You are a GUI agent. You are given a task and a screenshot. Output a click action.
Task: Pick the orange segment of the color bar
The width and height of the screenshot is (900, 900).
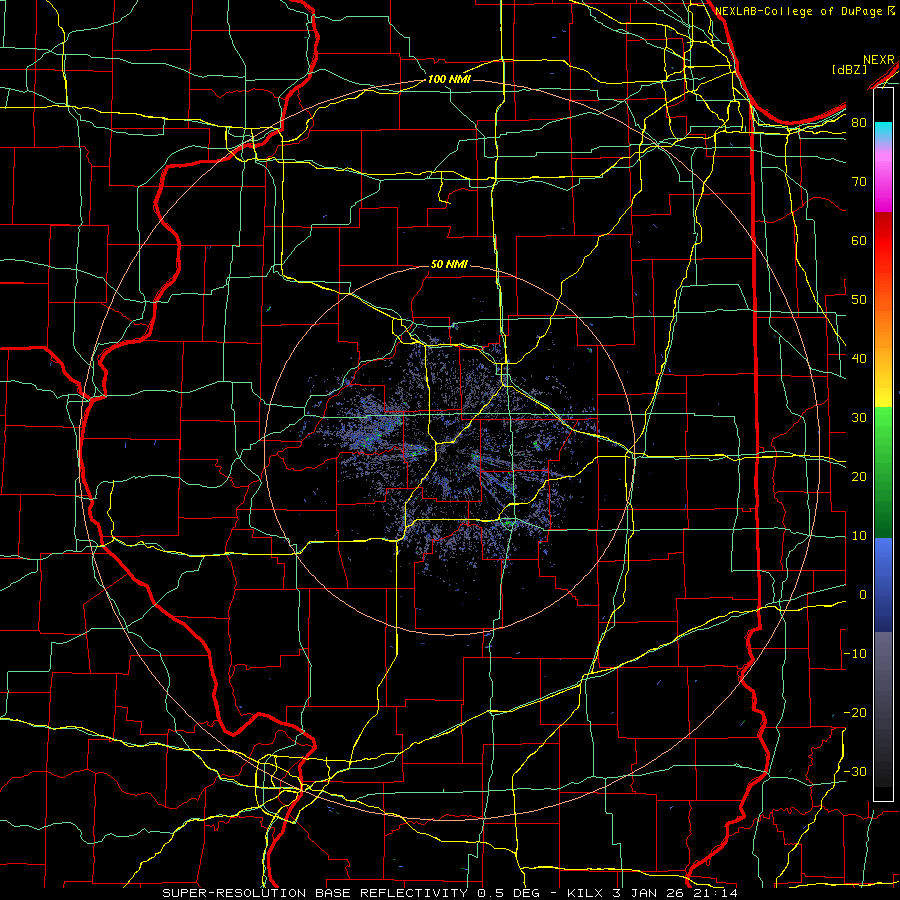[x=883, y=330]
